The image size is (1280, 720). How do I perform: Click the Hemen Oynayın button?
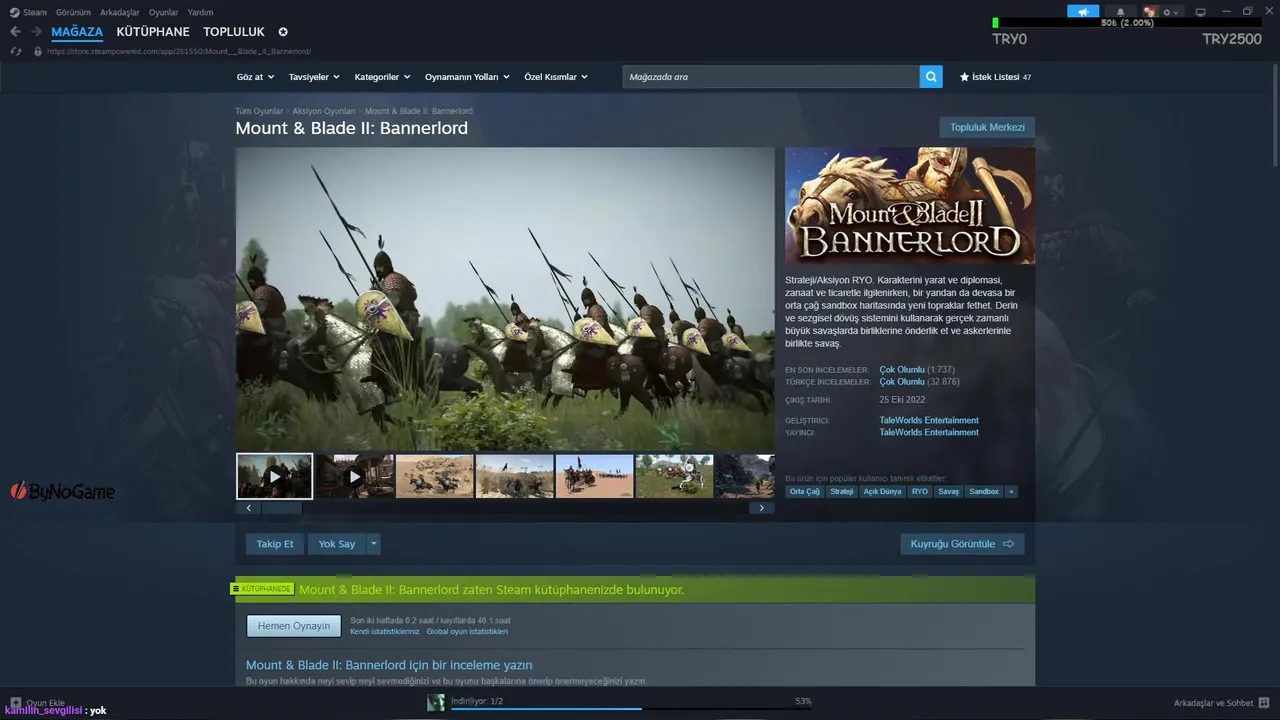[x=294, y=626]
